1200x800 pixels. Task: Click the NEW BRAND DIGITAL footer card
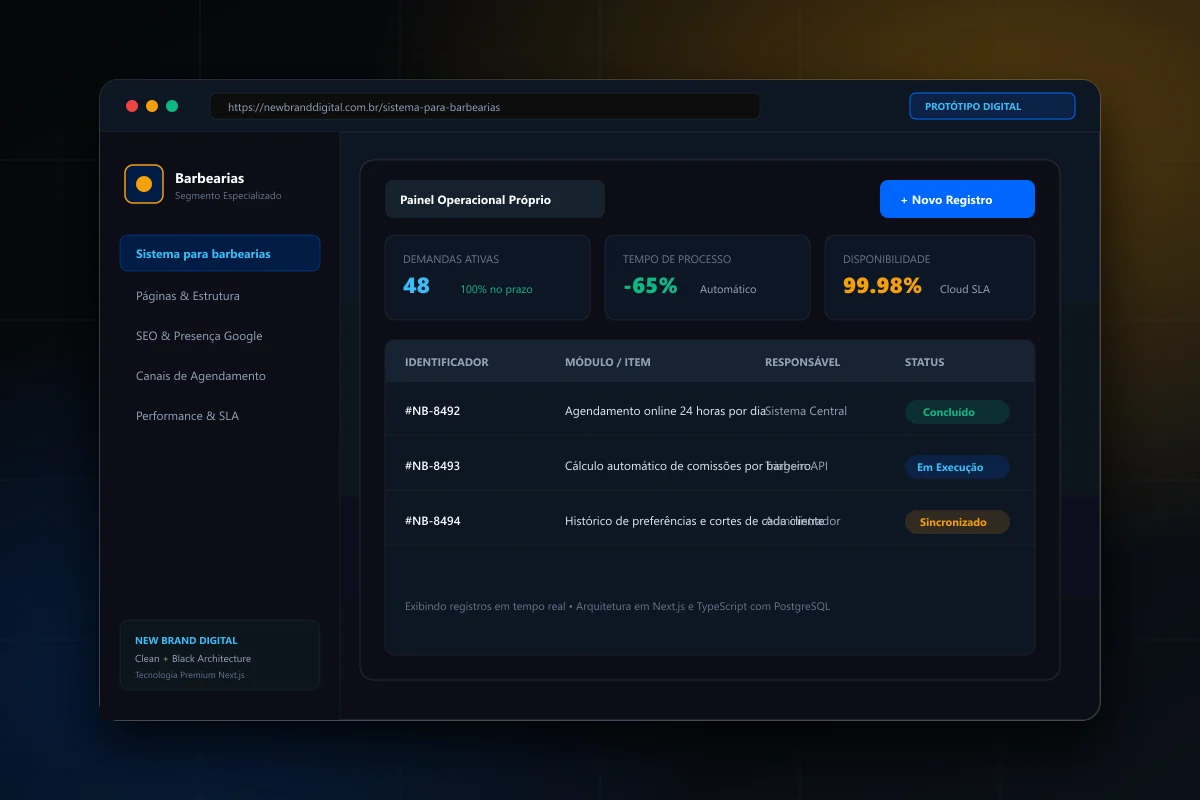pyautogui.click(x=220, y=655)
